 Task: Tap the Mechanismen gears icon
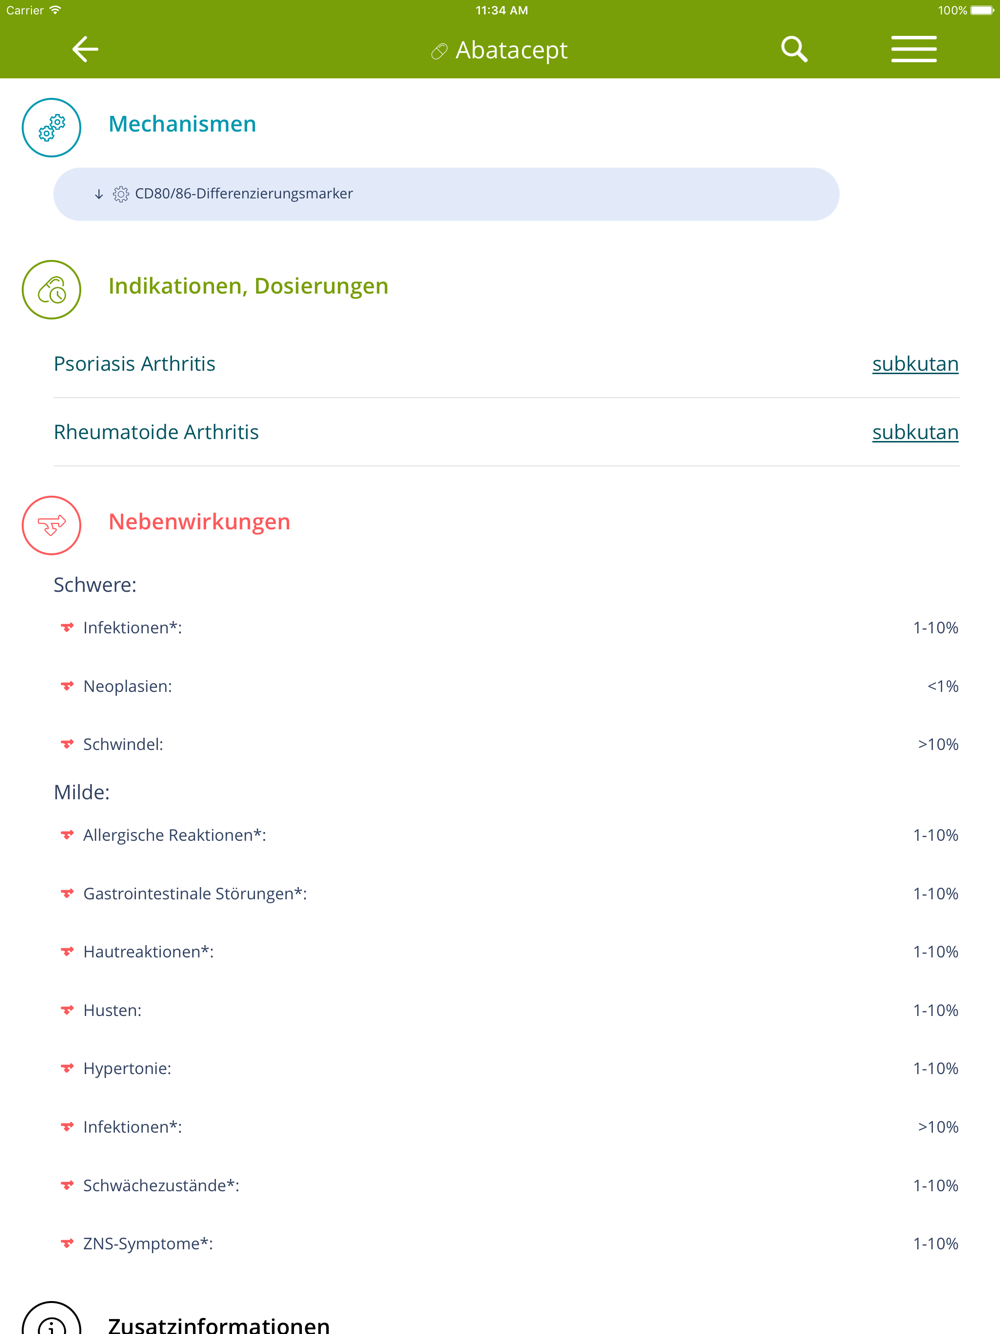point(52,127)
